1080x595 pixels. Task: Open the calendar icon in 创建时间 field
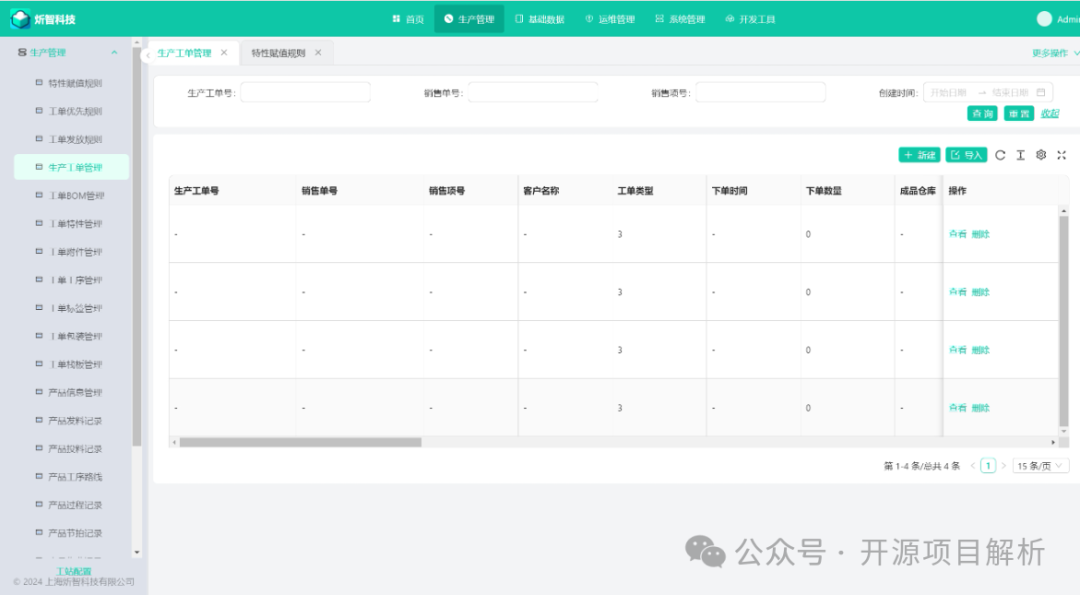[x=1041, y=93]
